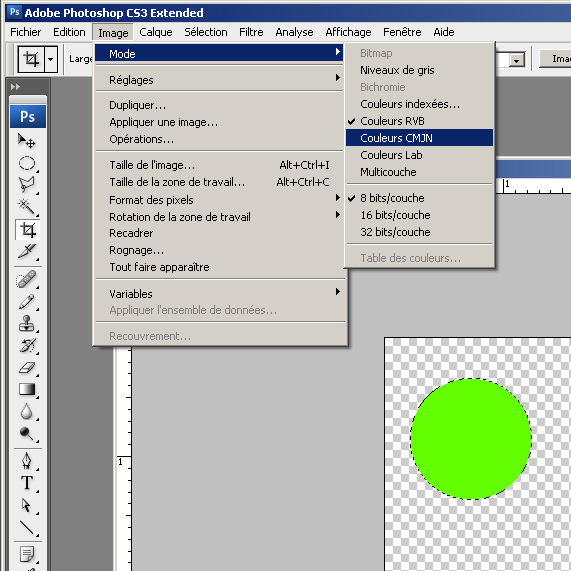Screen dimensions: 571x571
Task: Select the Healing Brush tool
Action: pos(27,280)
